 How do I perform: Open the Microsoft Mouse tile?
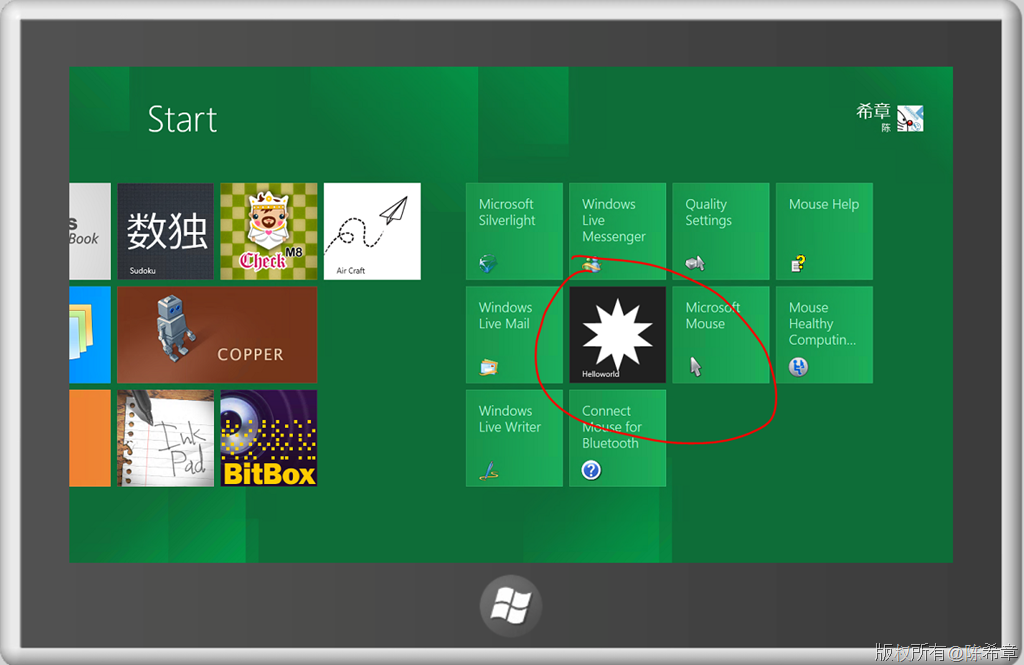720,335
